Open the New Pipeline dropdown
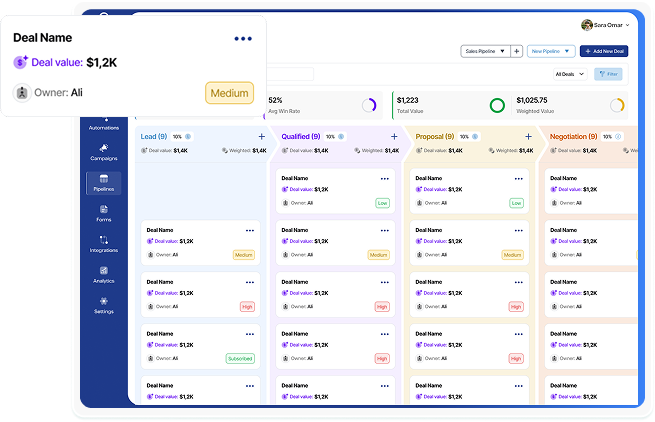Viewport: 655px width, 422px height. [x=551, y=51]
